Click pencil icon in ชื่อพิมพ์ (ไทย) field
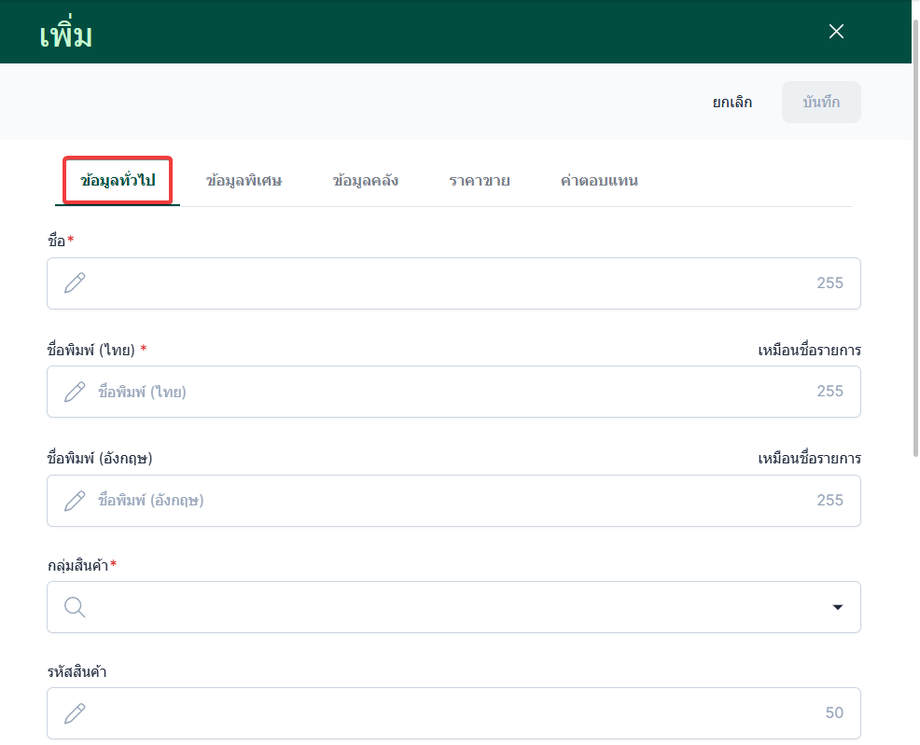Screen dimensions: 920x745 tap(75, 392)
